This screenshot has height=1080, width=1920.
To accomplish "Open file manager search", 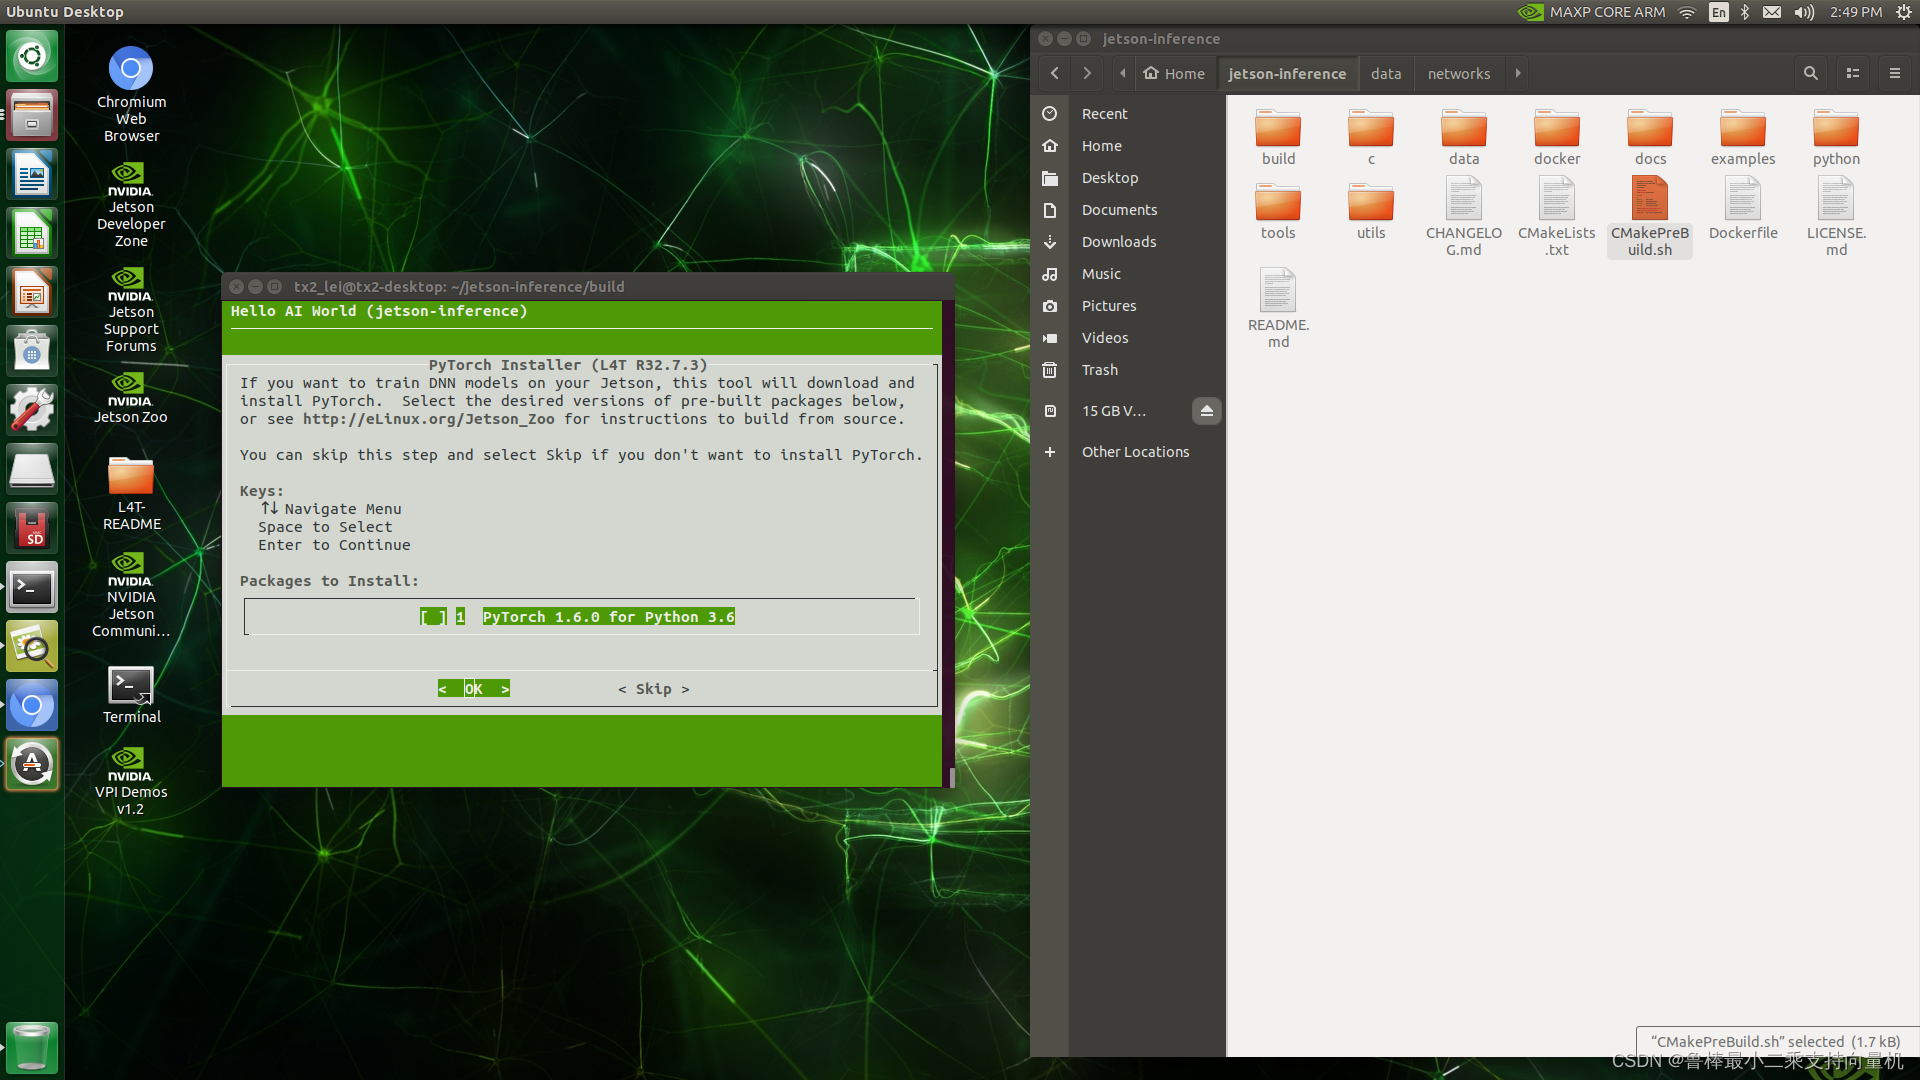I will (x=1810, y=73).
